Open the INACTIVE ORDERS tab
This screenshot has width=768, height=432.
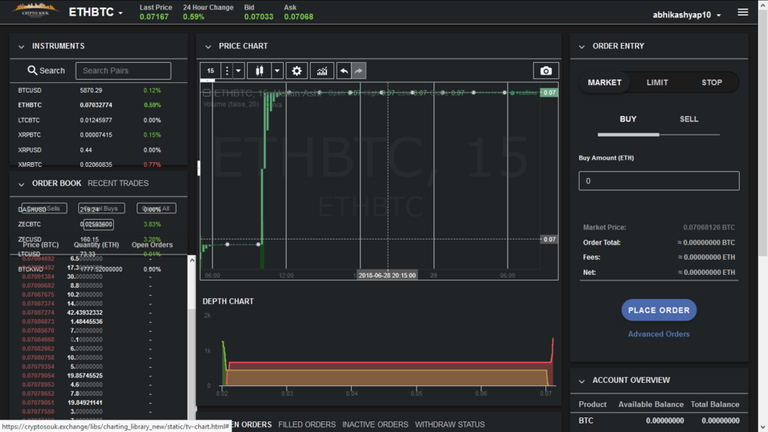click(375, 424)
